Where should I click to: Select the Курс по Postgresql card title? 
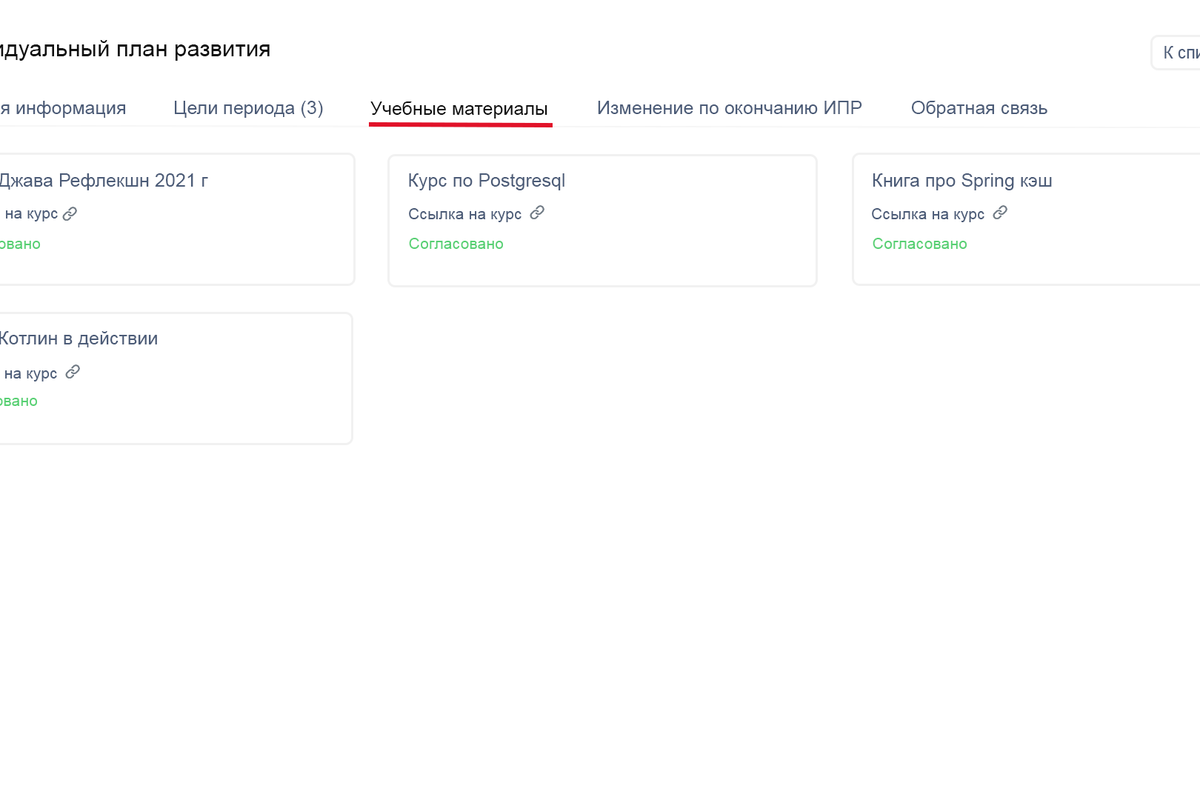coord(487,181)
